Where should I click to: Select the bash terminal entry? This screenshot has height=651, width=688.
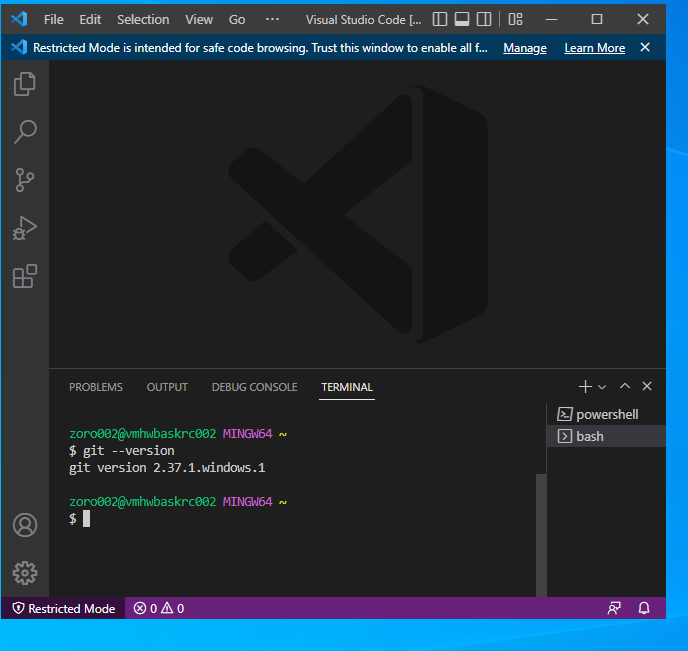[x=606, y=436]
